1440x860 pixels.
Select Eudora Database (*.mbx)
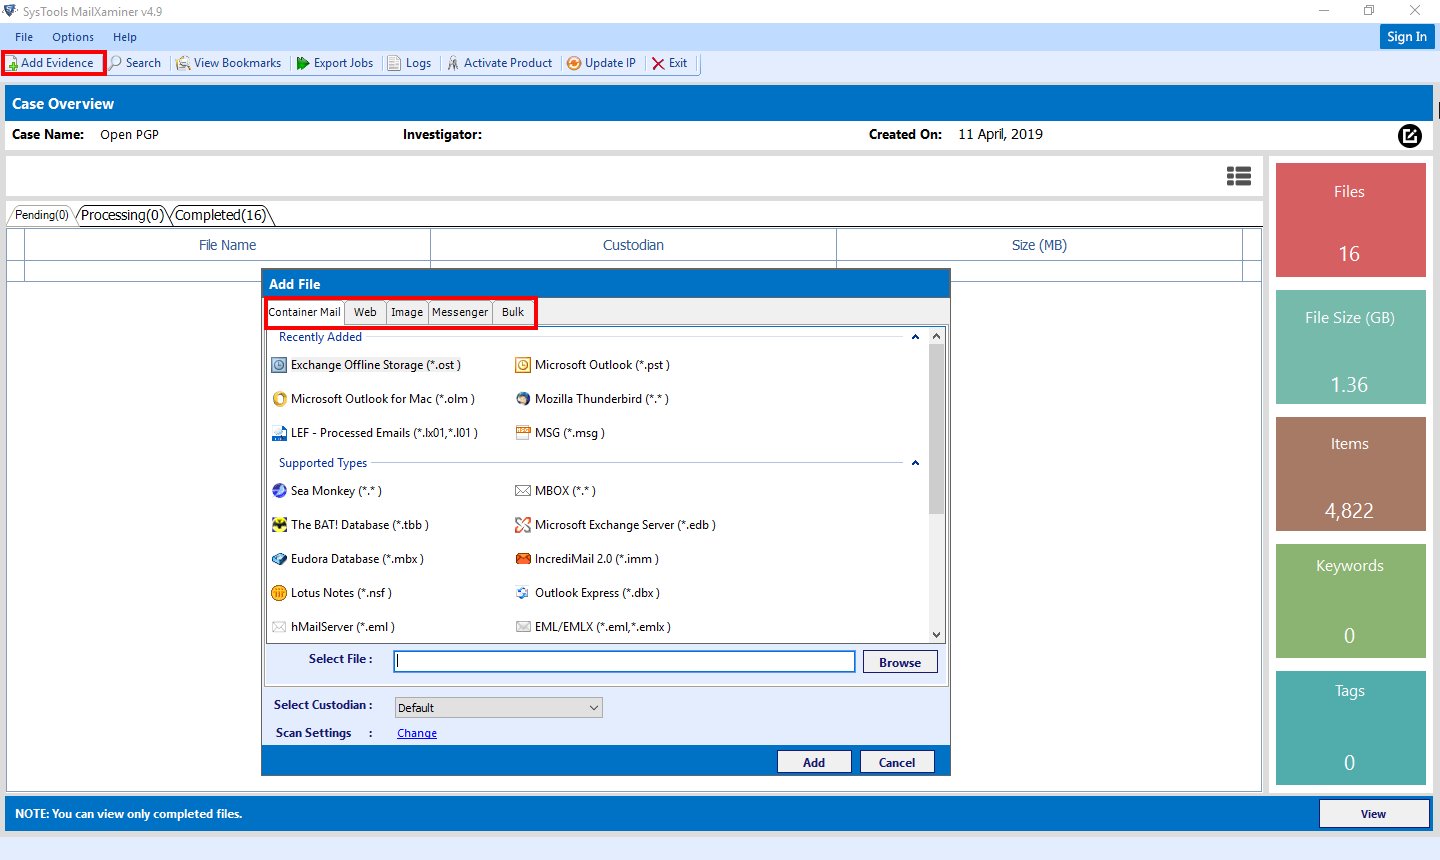(x=348, y=559)
